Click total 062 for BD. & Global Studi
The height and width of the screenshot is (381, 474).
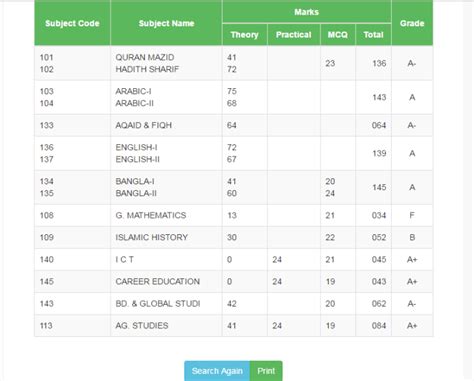point(379,304)
